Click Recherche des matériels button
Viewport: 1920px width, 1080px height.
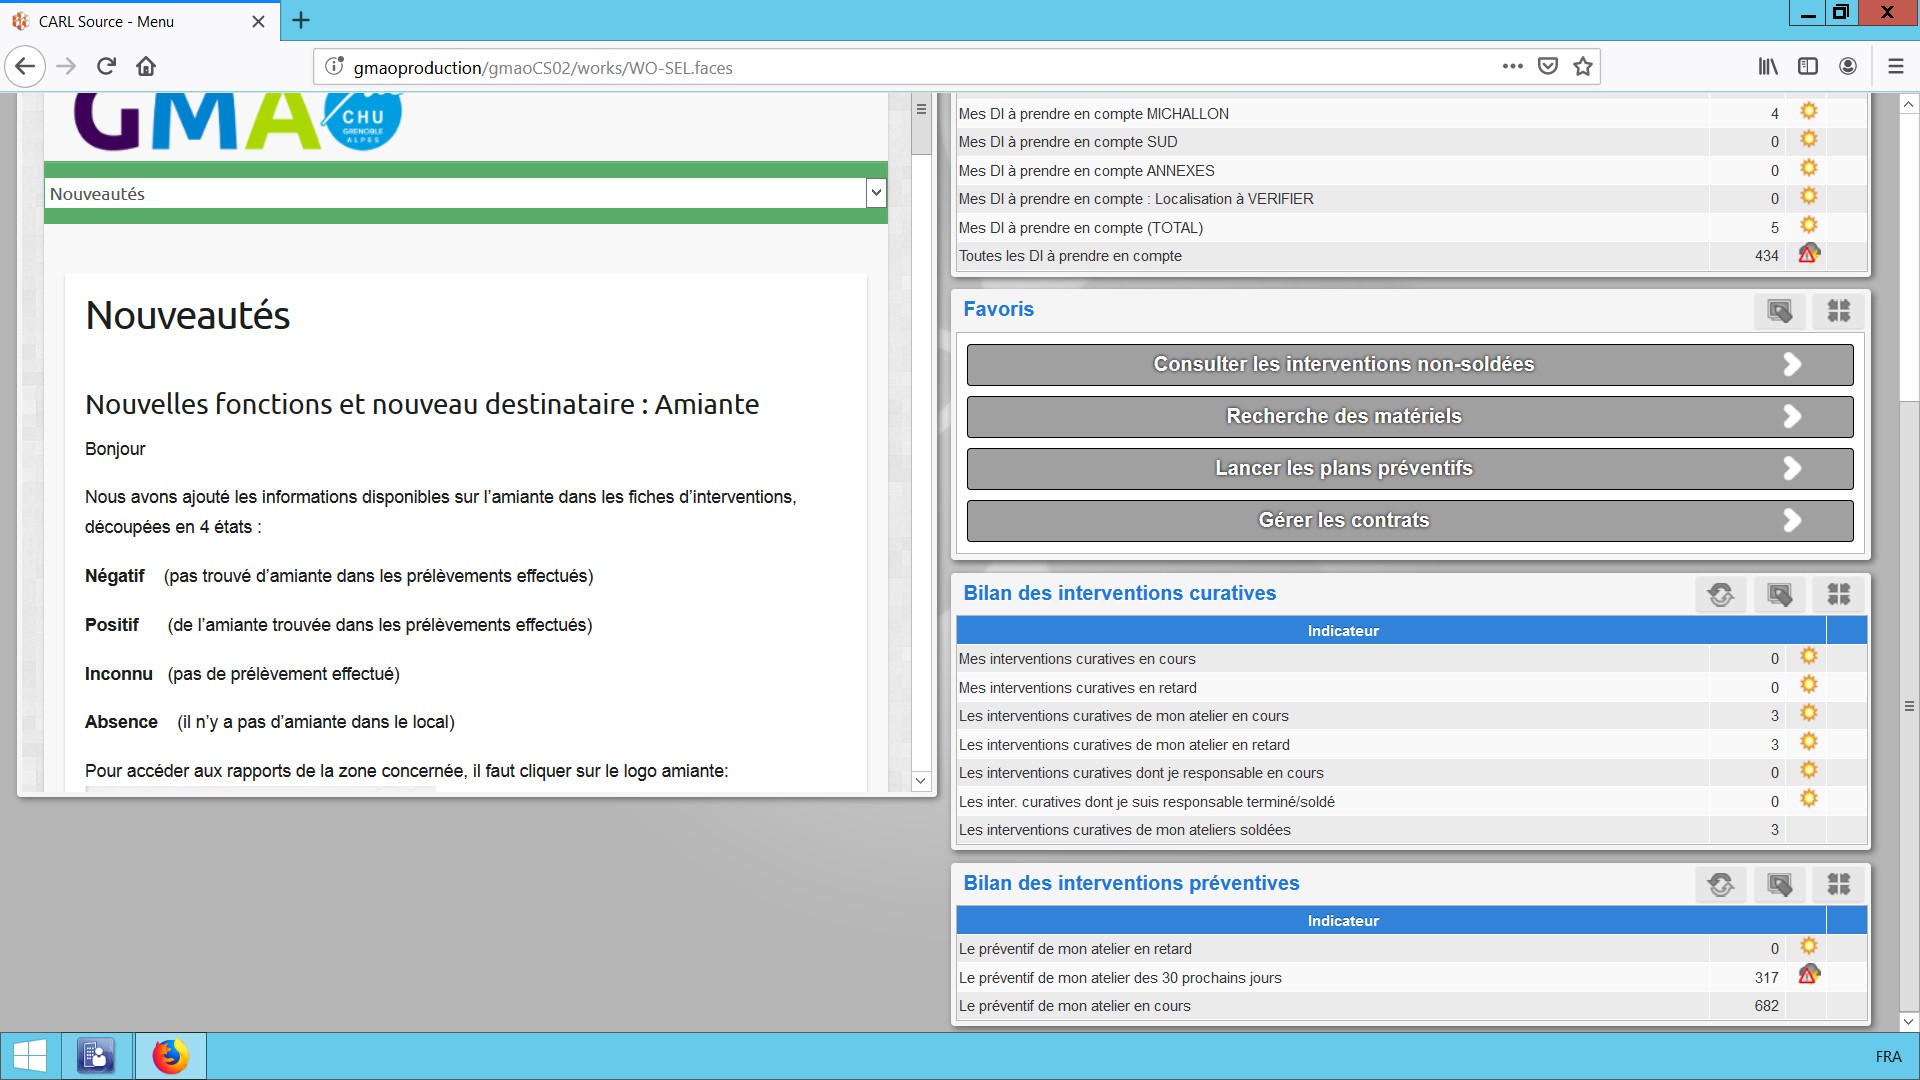1409,417
